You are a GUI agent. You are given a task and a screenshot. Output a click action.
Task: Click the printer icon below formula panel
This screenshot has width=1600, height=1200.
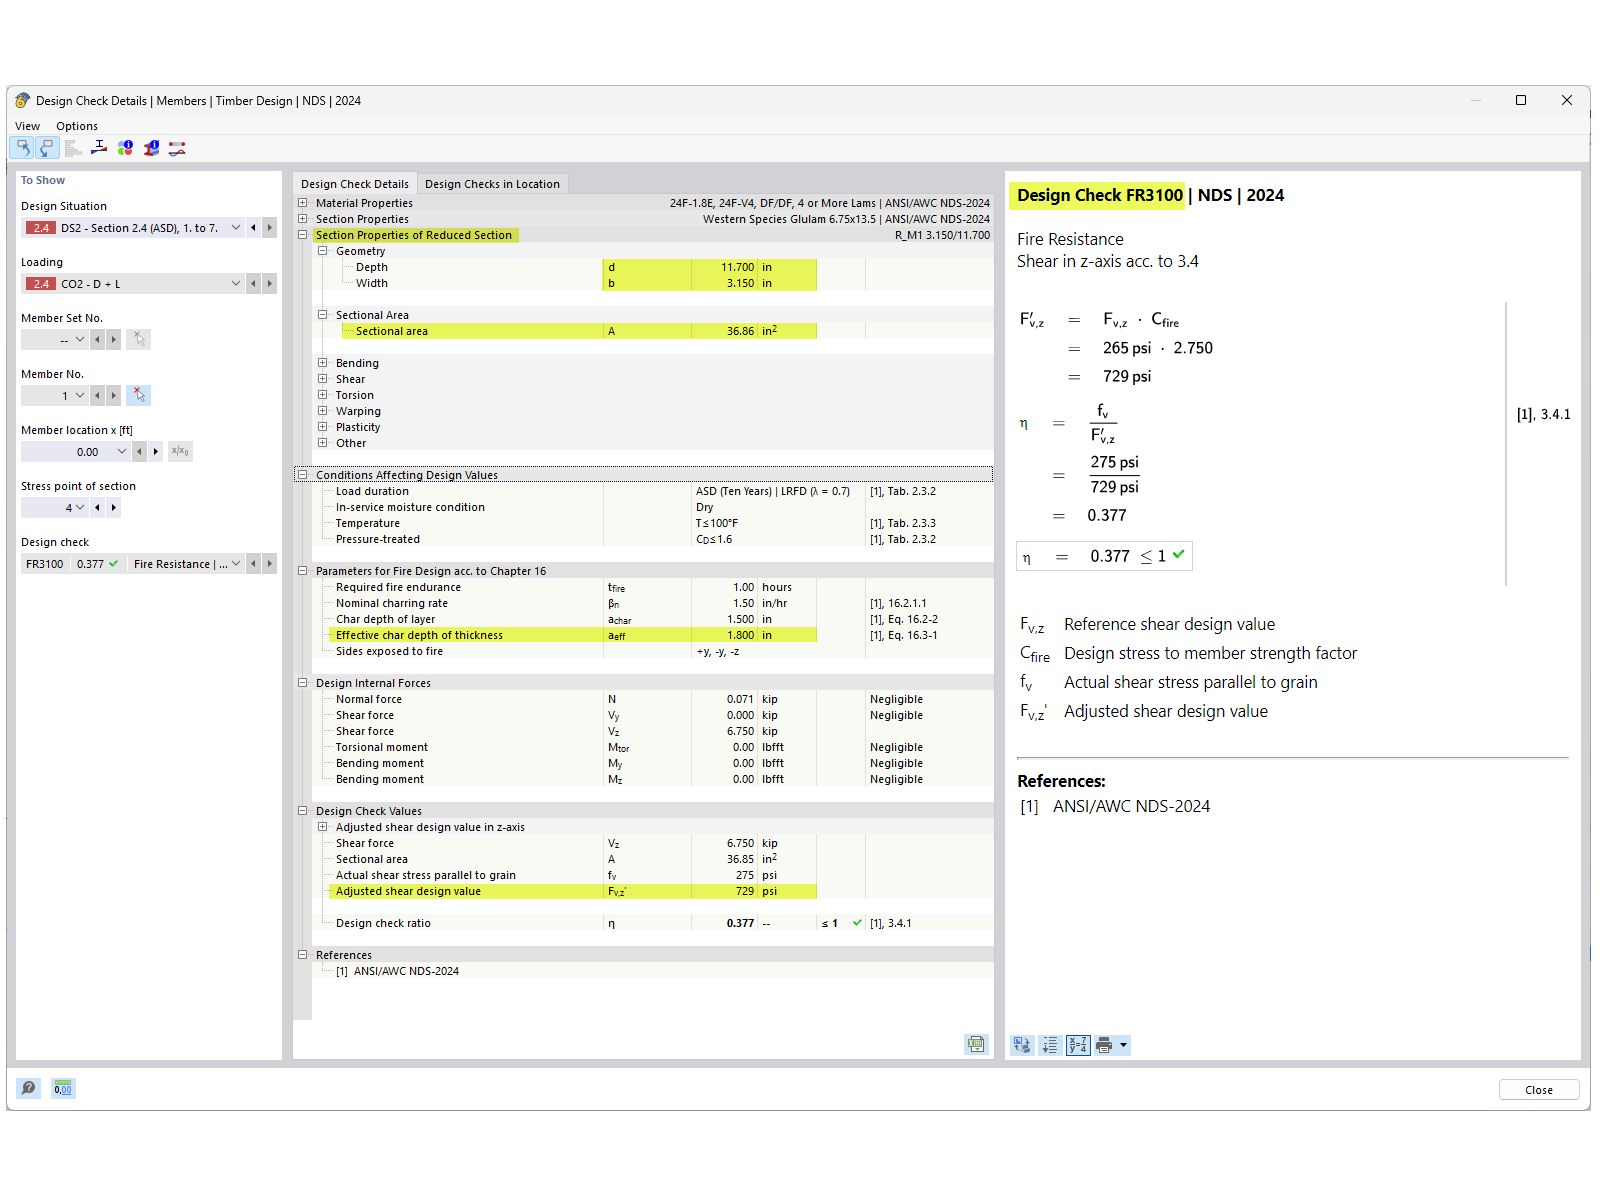[x=1104, y=1045]
